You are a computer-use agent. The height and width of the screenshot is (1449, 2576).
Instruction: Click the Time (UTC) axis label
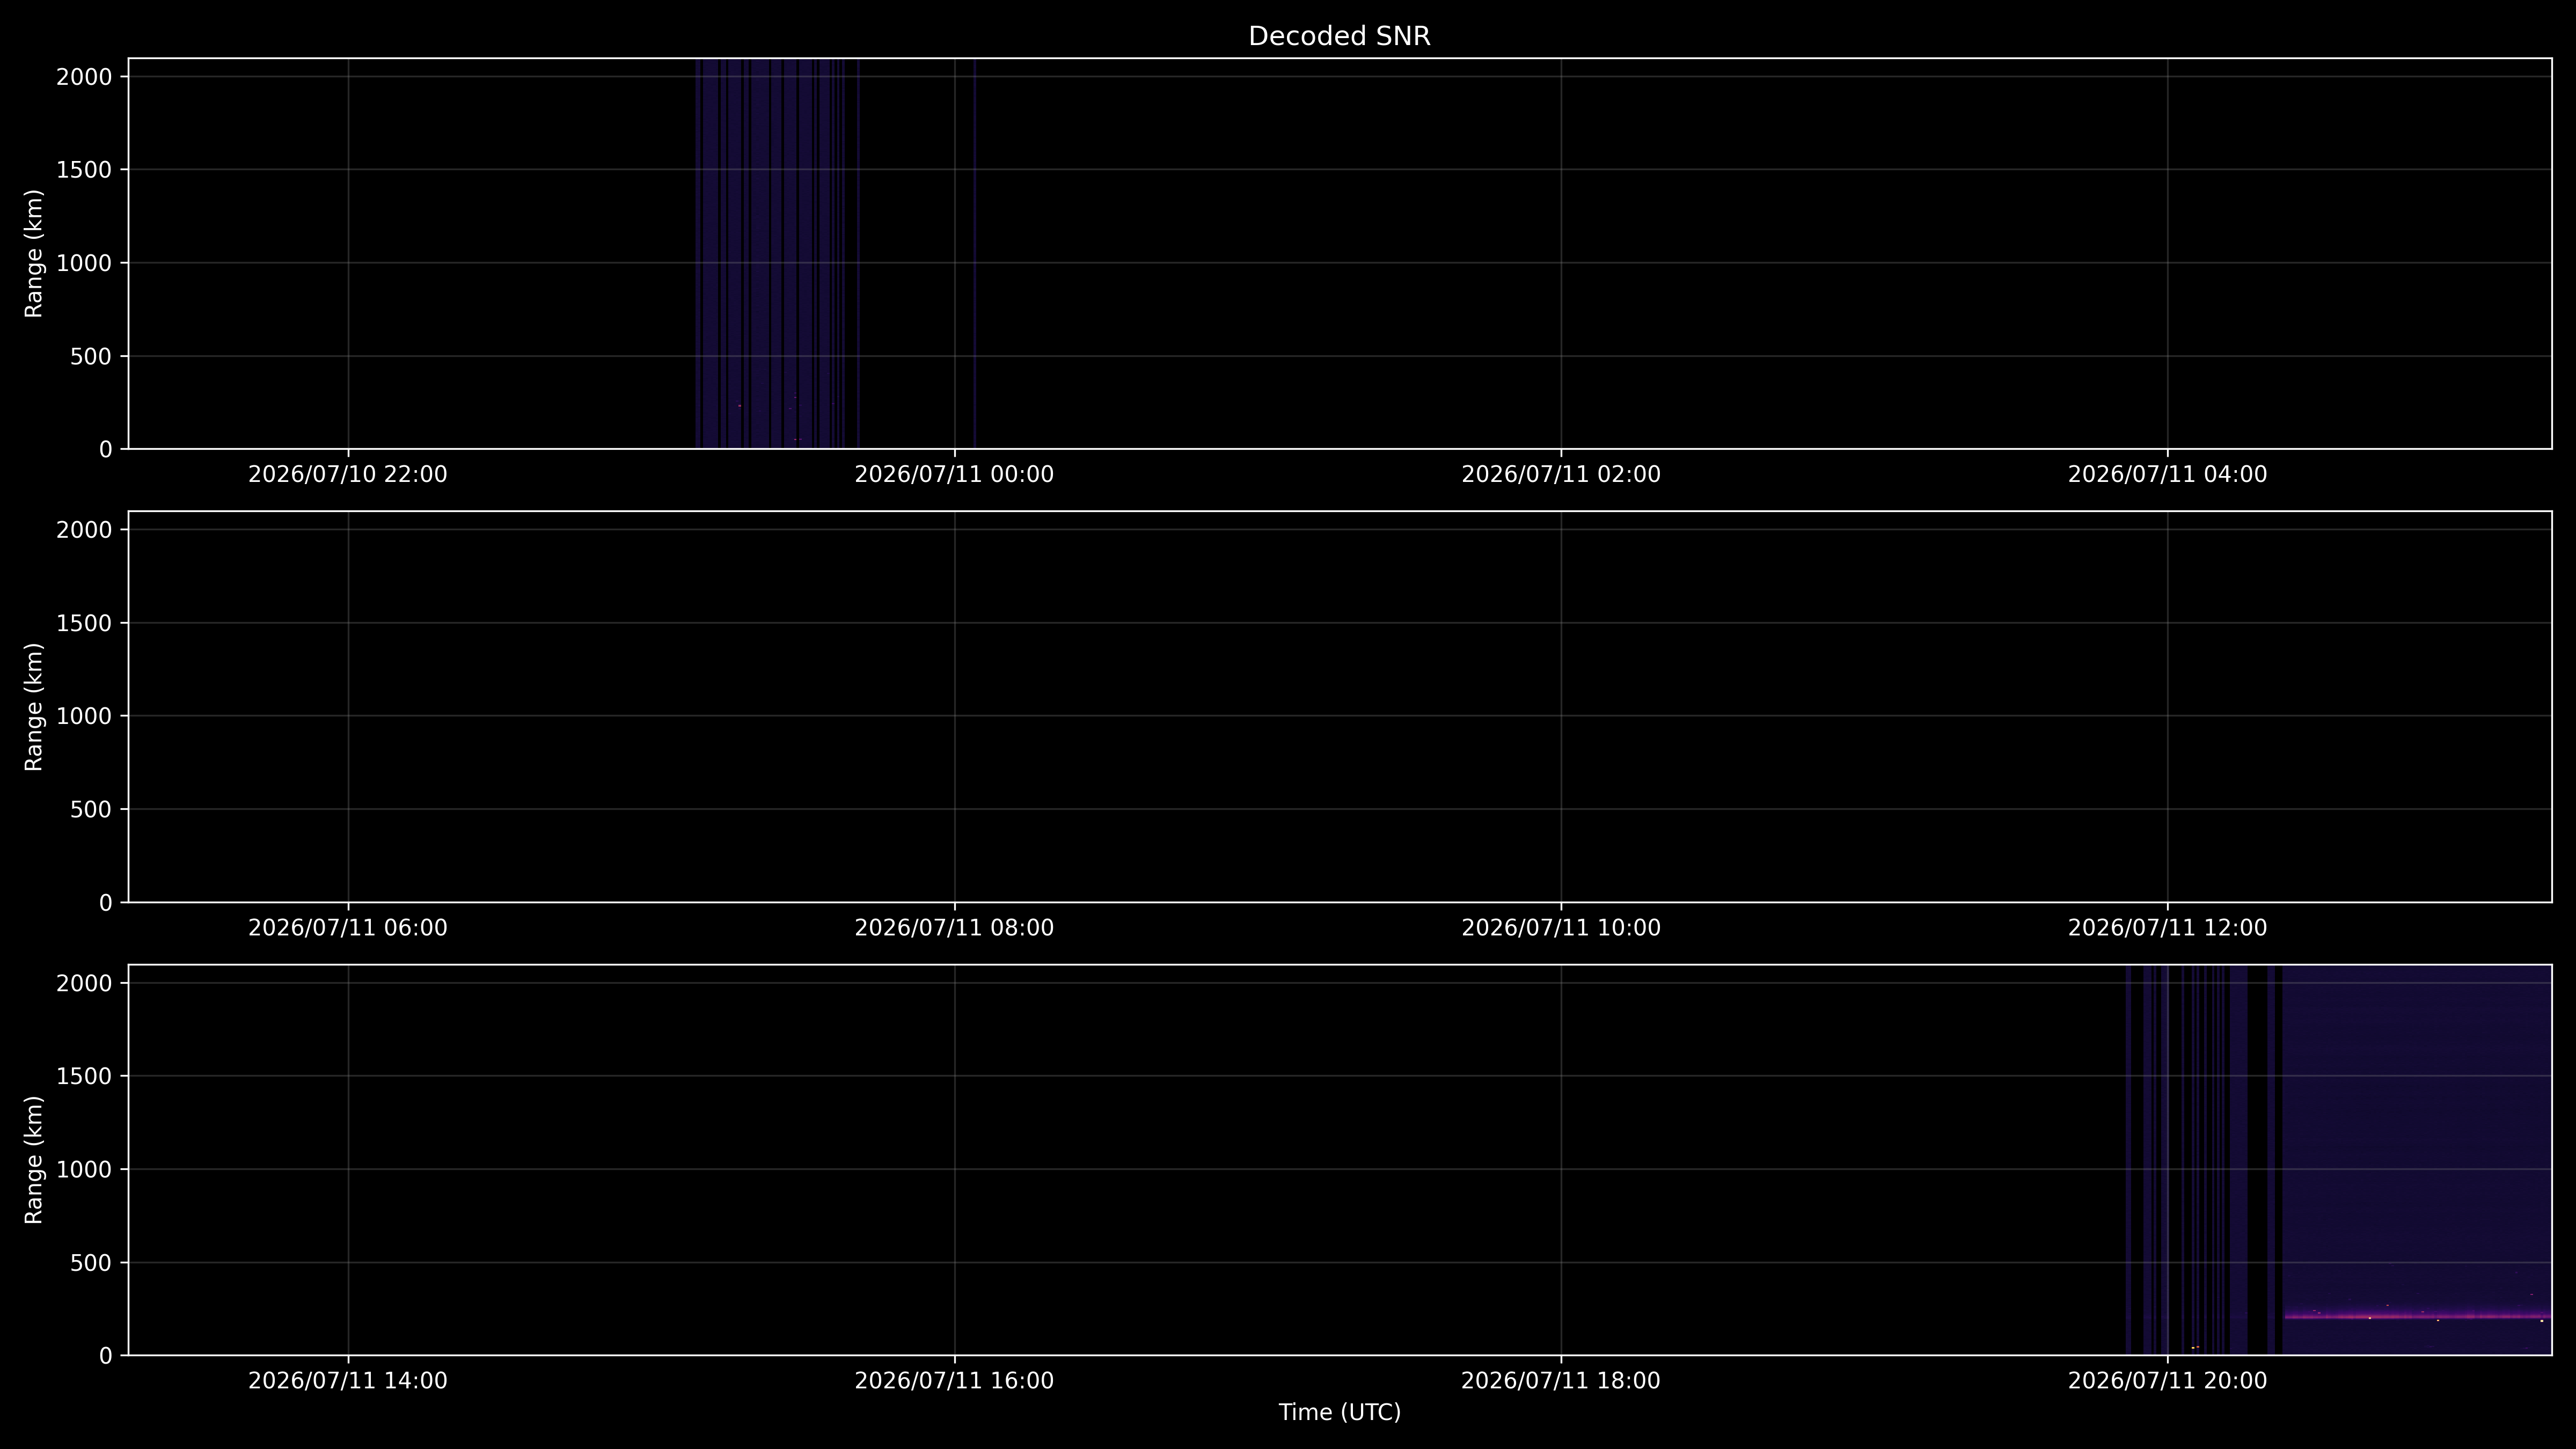pyautogui.click(x=1339, y=1412)
